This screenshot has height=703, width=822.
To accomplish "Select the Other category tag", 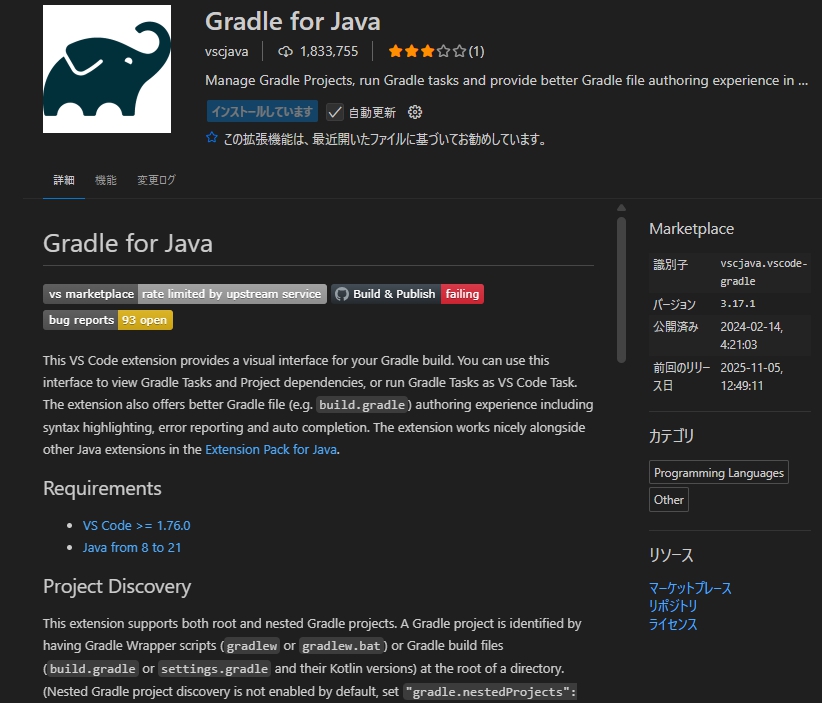I will [669, 500].
